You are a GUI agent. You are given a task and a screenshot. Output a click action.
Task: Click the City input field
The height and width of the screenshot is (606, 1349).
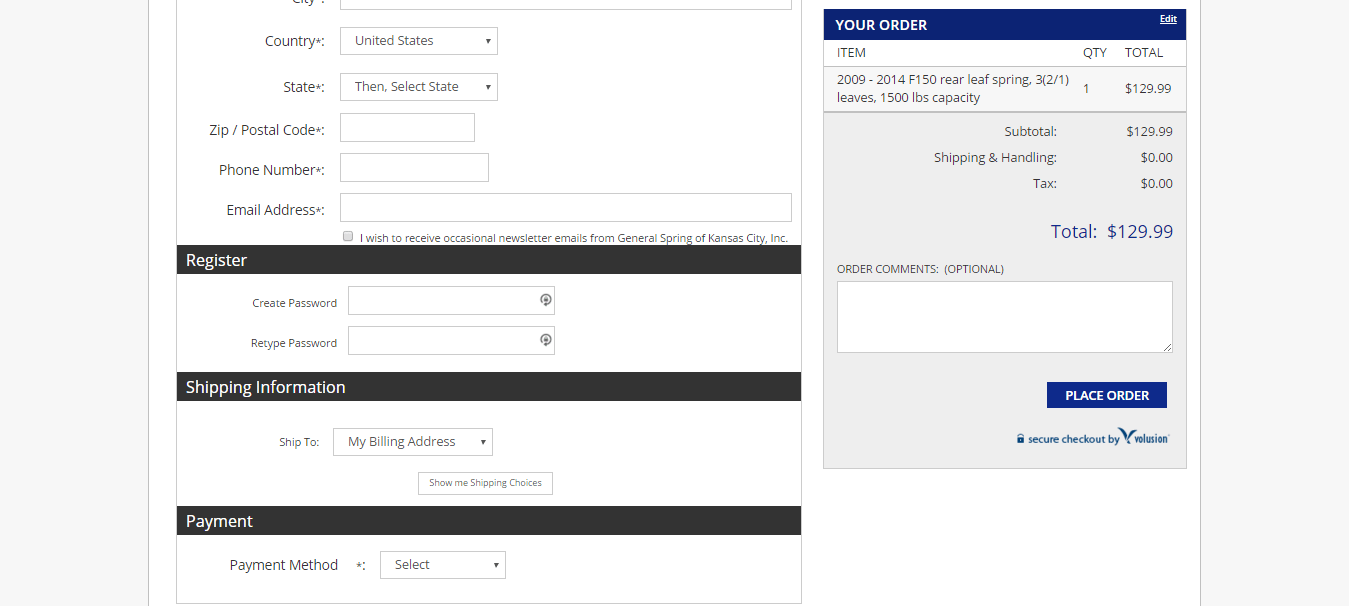(566, 4)
